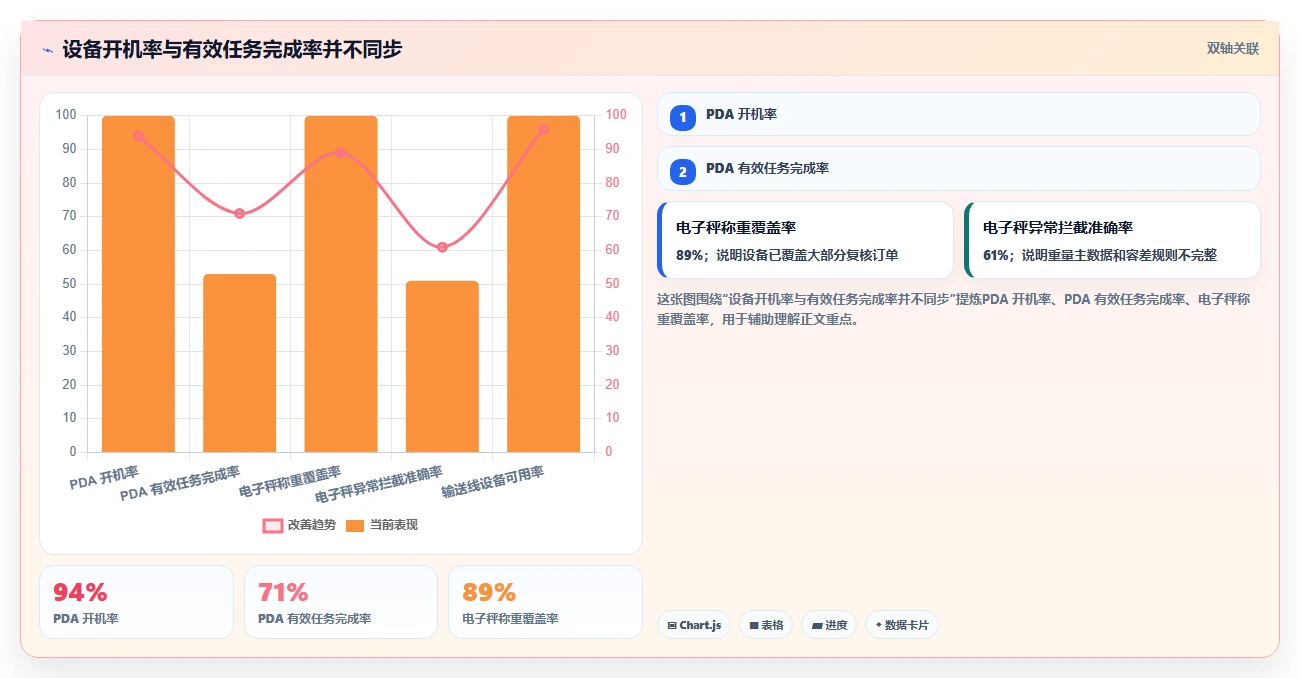This screenshot has height=678, width=1300.
Task: Click the left axis value 100
Action: (x=66, y=115)
